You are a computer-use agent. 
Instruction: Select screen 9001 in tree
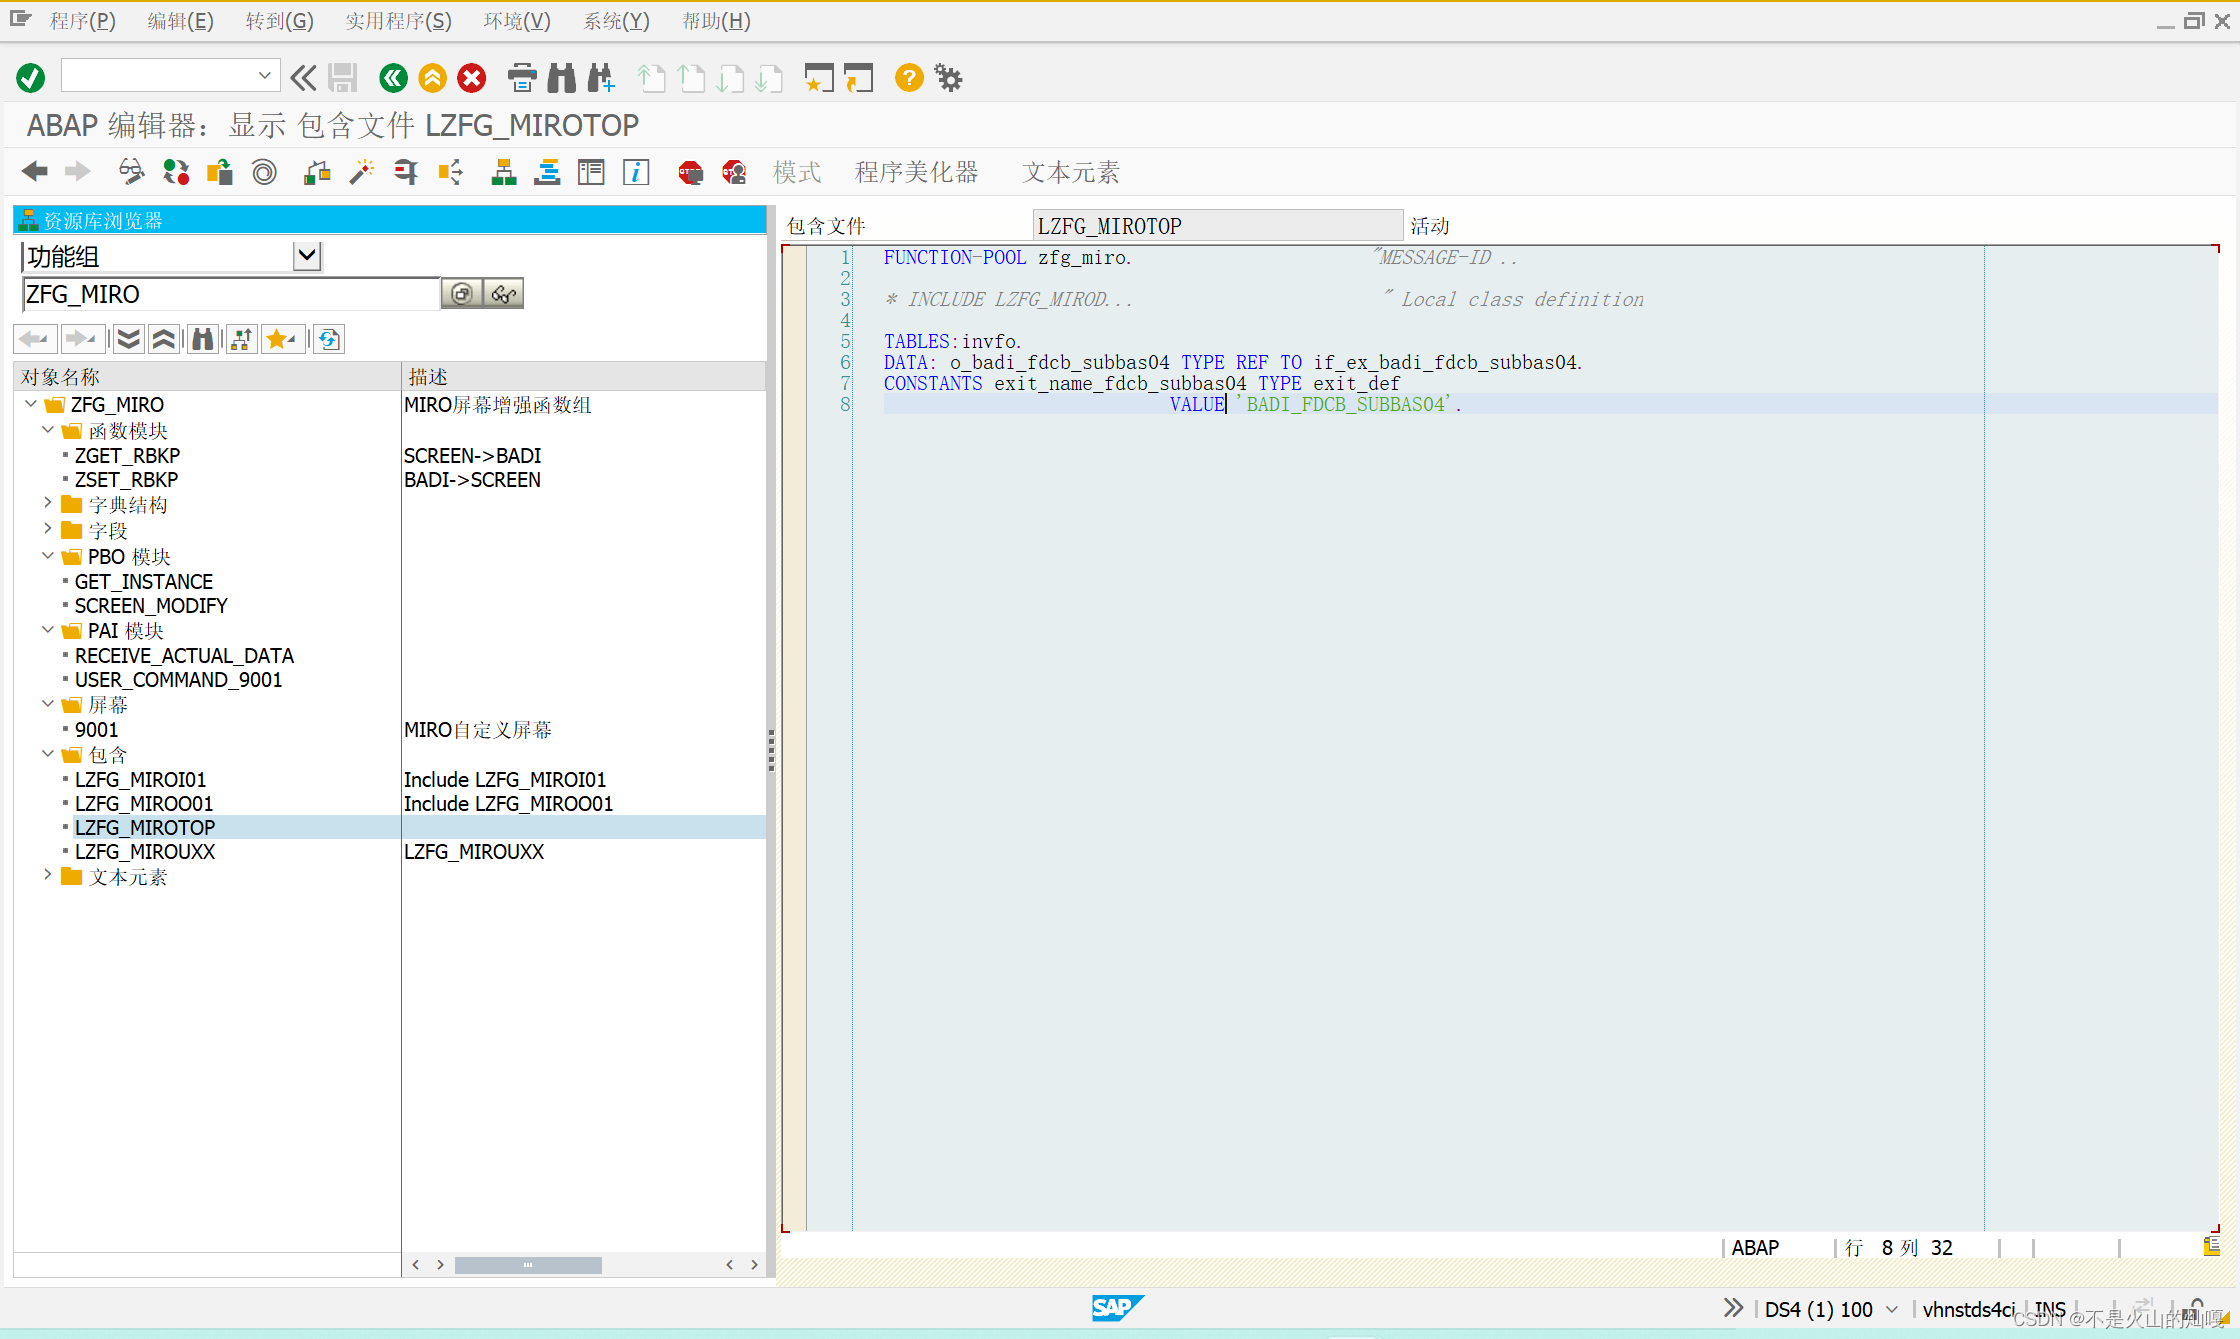click(x=96, y=730)
